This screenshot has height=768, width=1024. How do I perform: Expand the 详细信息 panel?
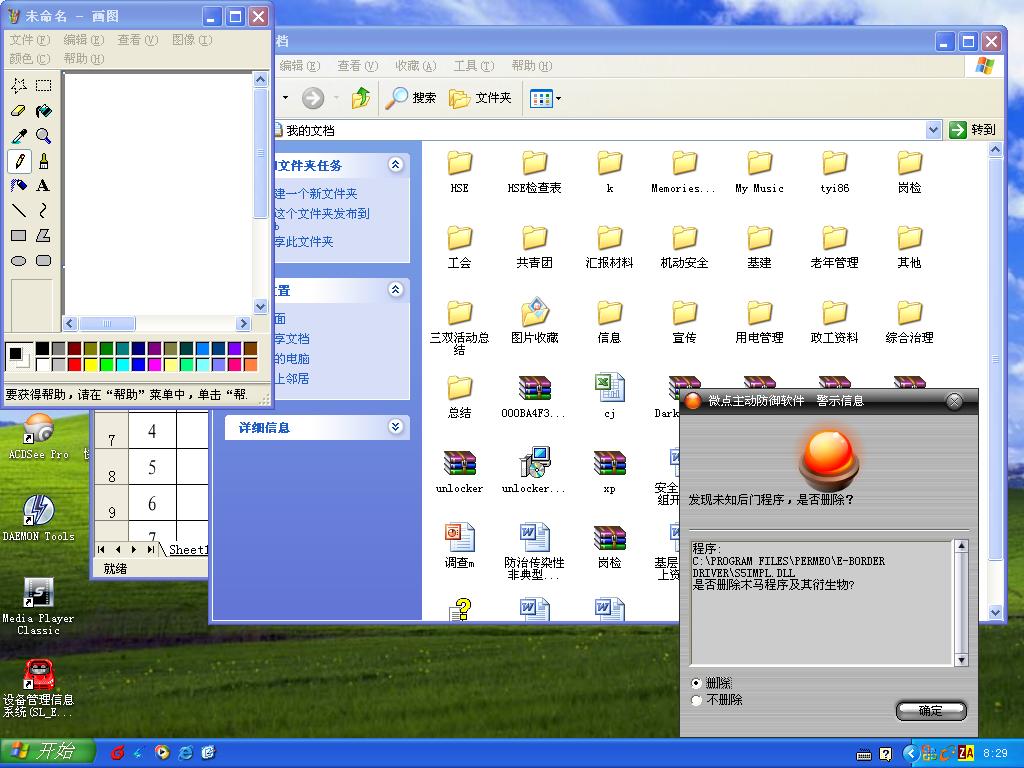[396, 427]
